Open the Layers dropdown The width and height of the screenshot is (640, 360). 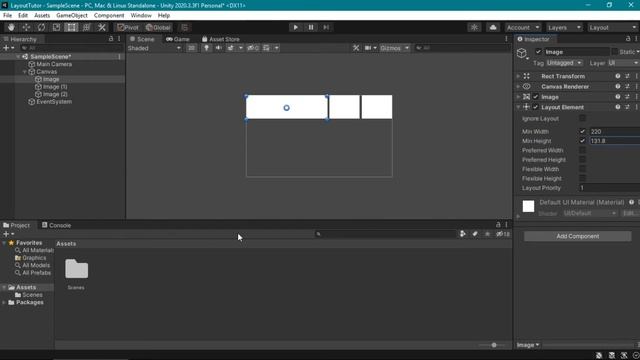pyautogui.click(x=564, y=27)
